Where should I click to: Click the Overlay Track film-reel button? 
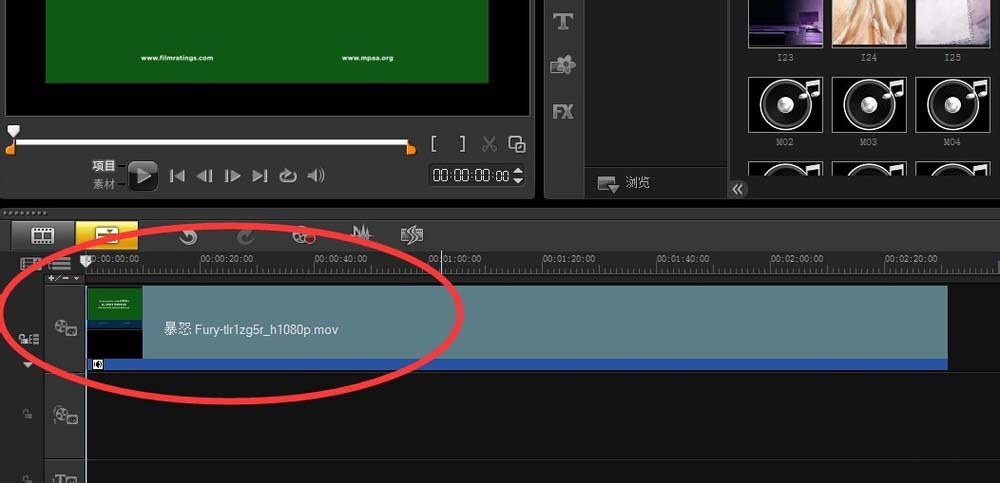click(66, 415)
